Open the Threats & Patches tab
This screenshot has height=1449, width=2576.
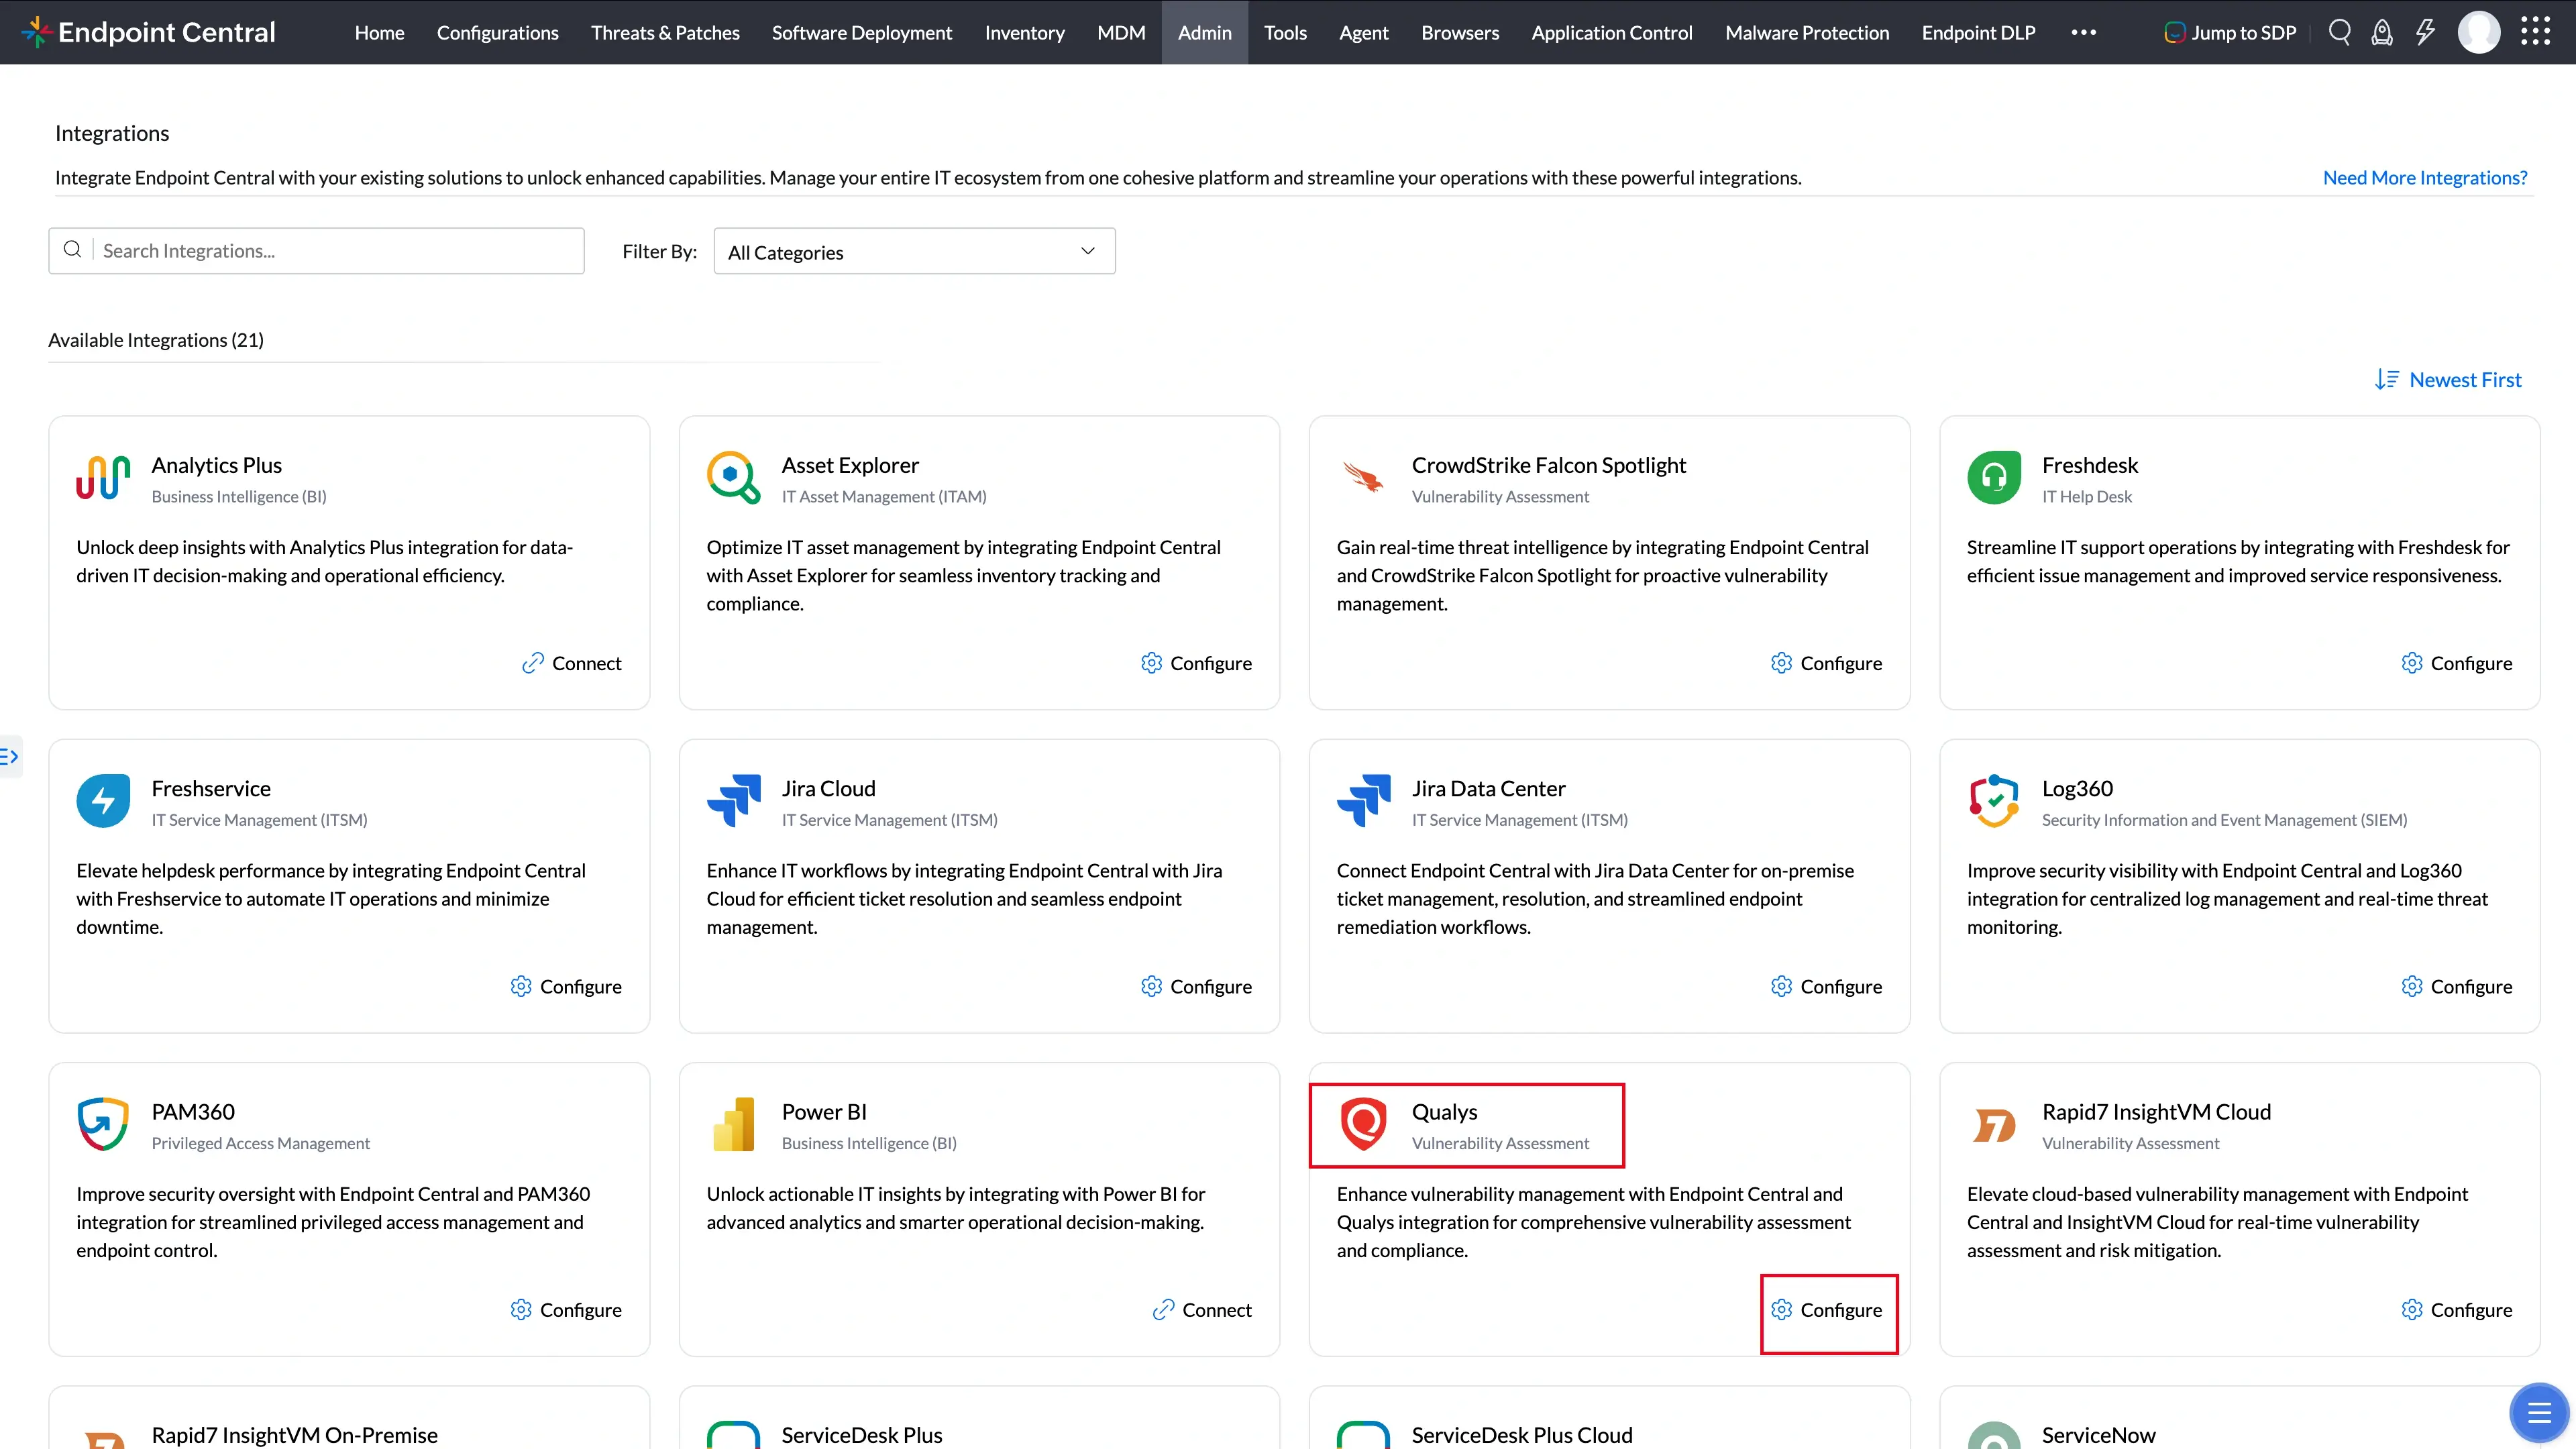[x=665, y=32]
